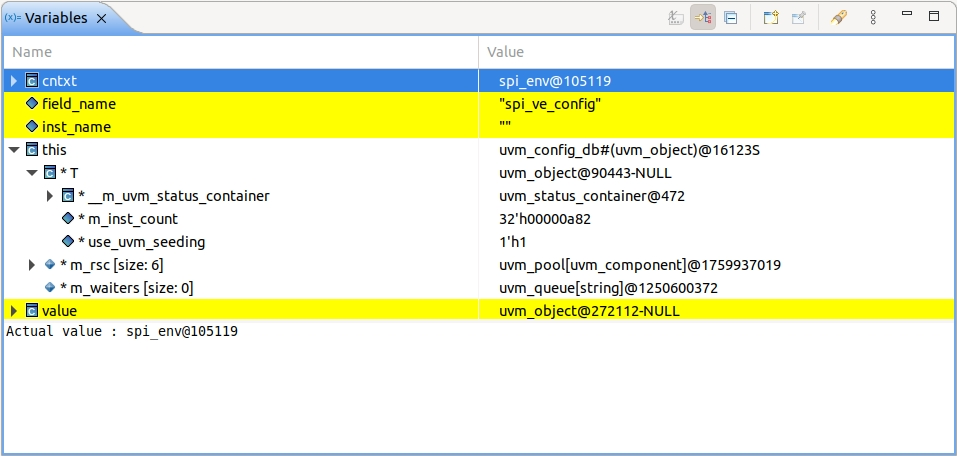
Task: Click the value uvm_object@90443-NULL
Action: point(585,173)
